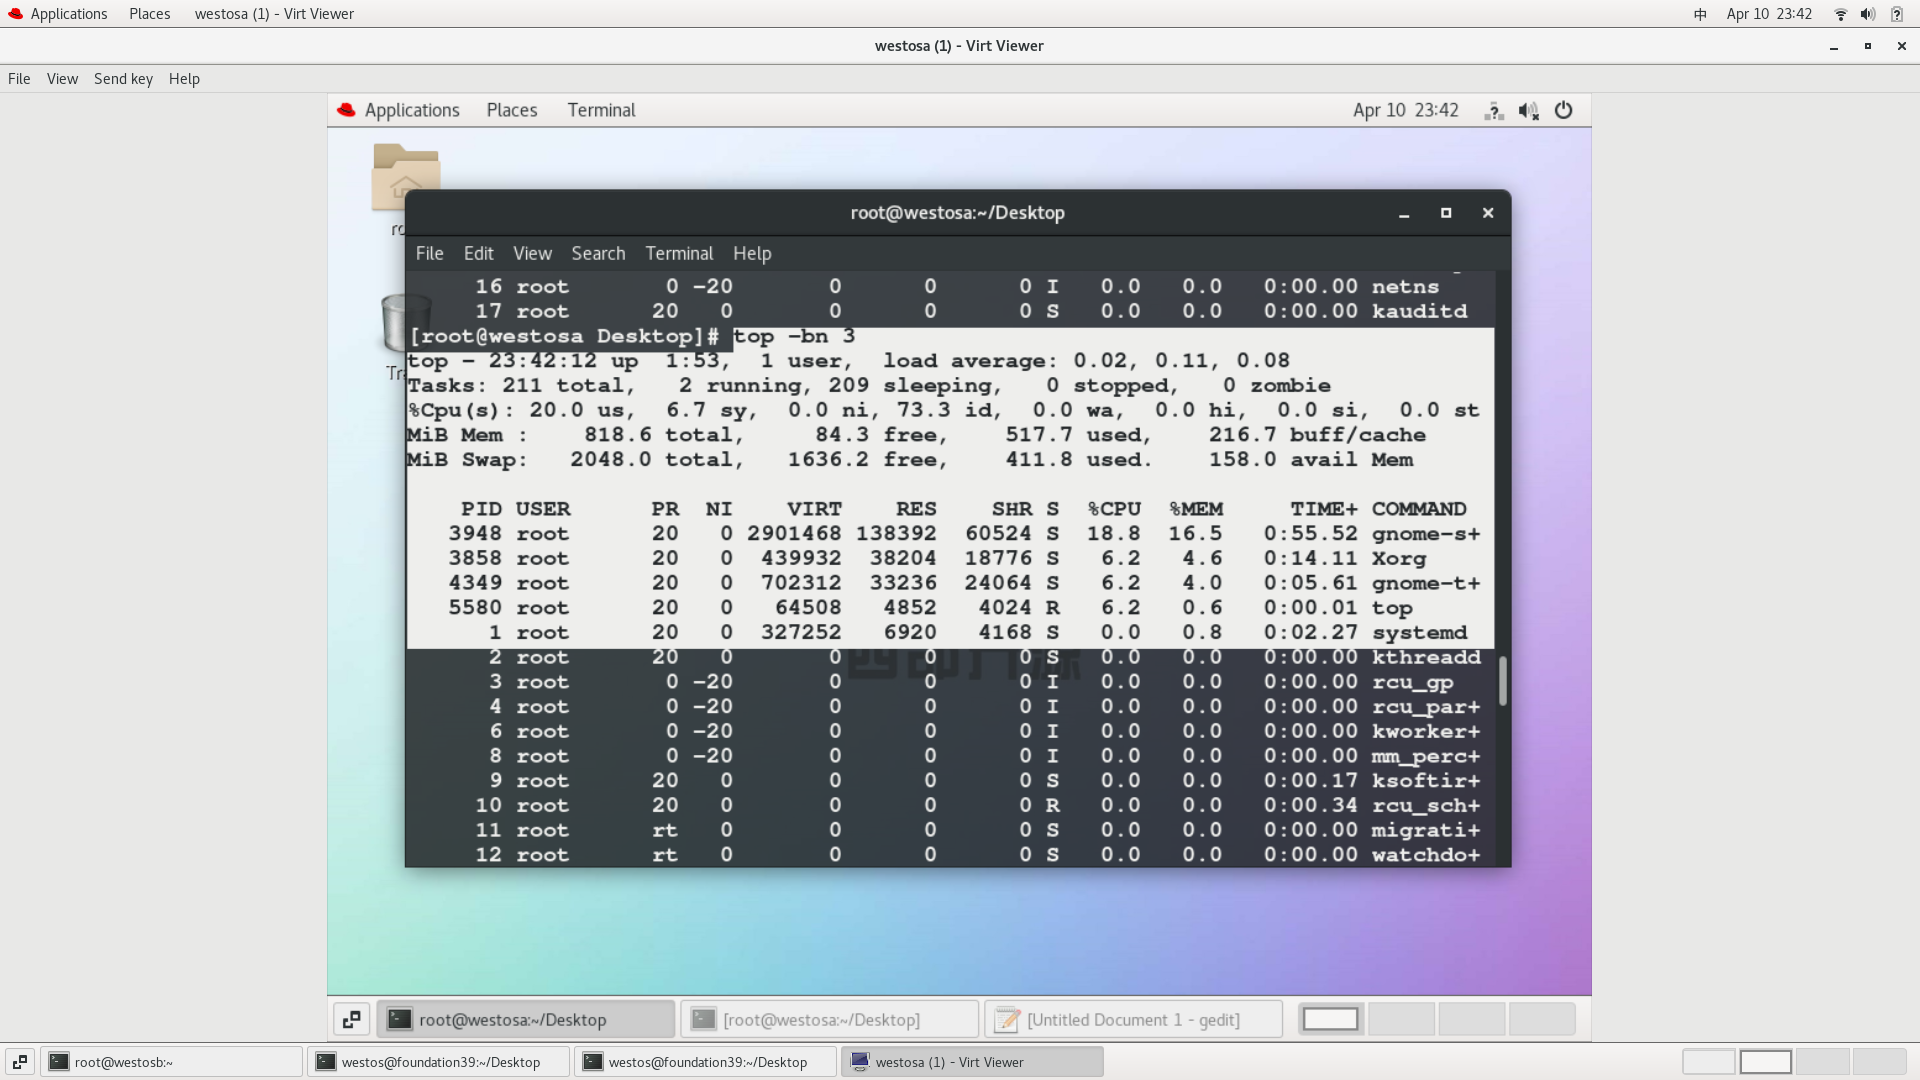Open guest Terminal app menu
This screenshot has width=1920, height=1080.
(x=601, y=110)
